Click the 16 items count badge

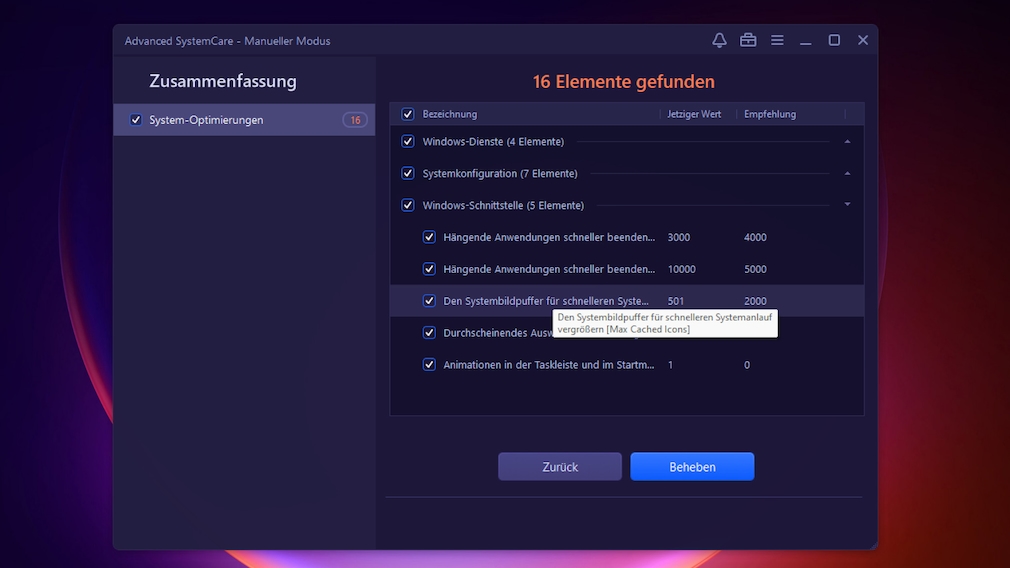[x=354, y=120]
